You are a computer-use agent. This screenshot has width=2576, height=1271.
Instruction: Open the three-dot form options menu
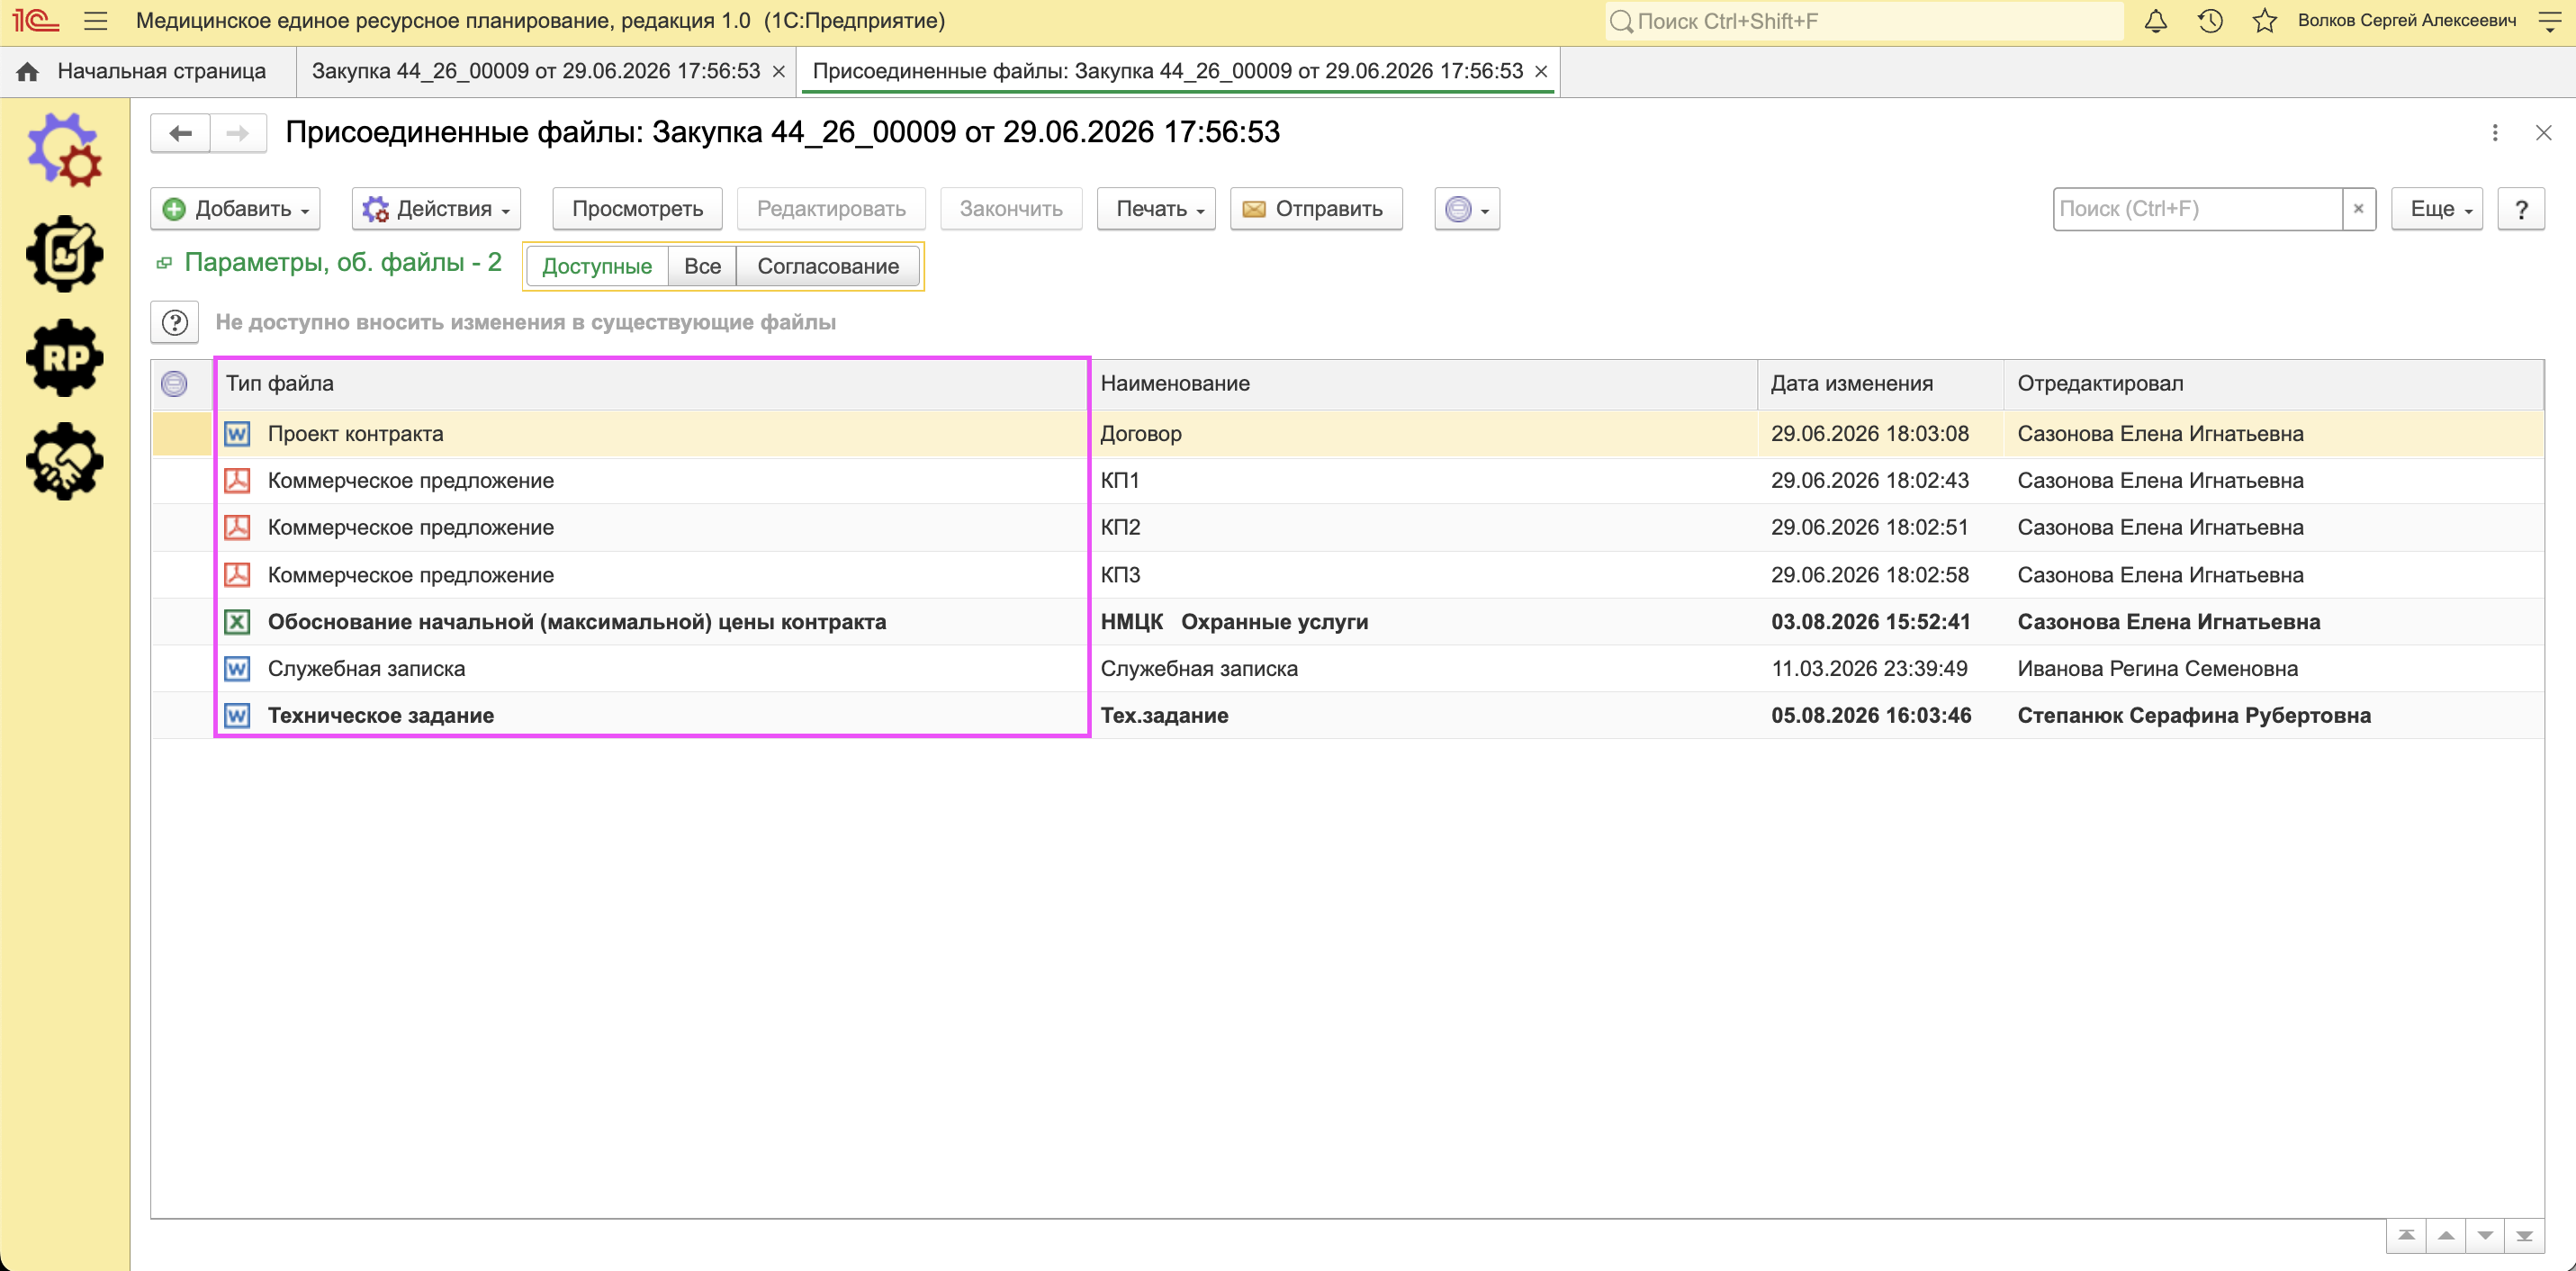[x=2495, y=133]
